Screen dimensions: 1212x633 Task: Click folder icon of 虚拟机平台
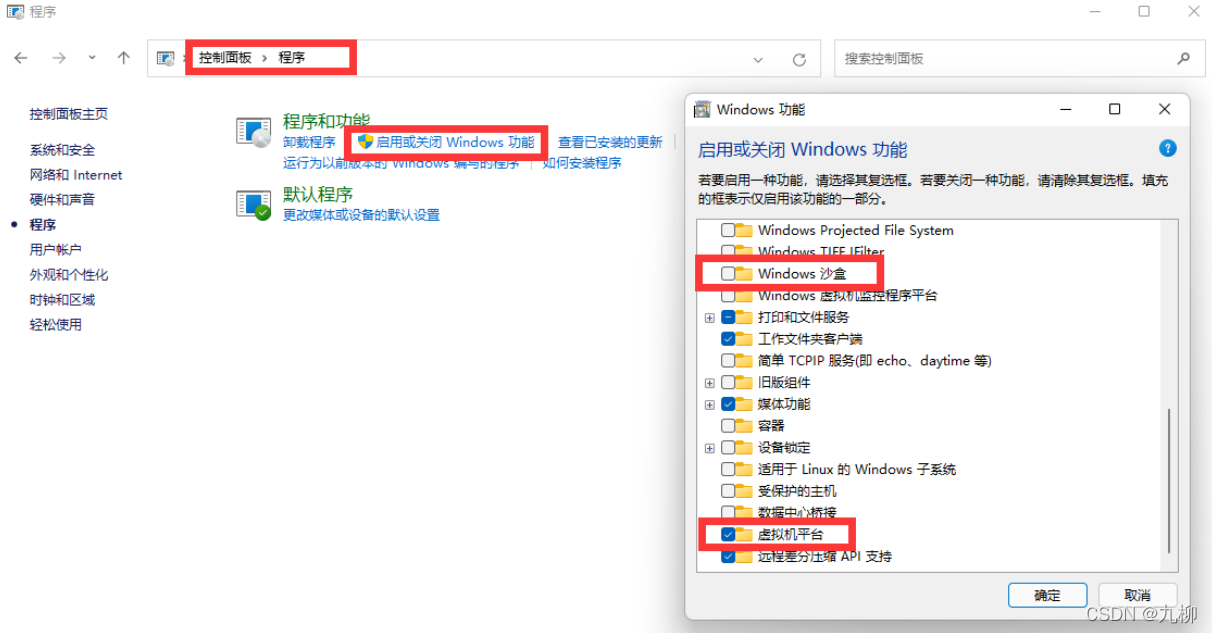coord(744,535)
